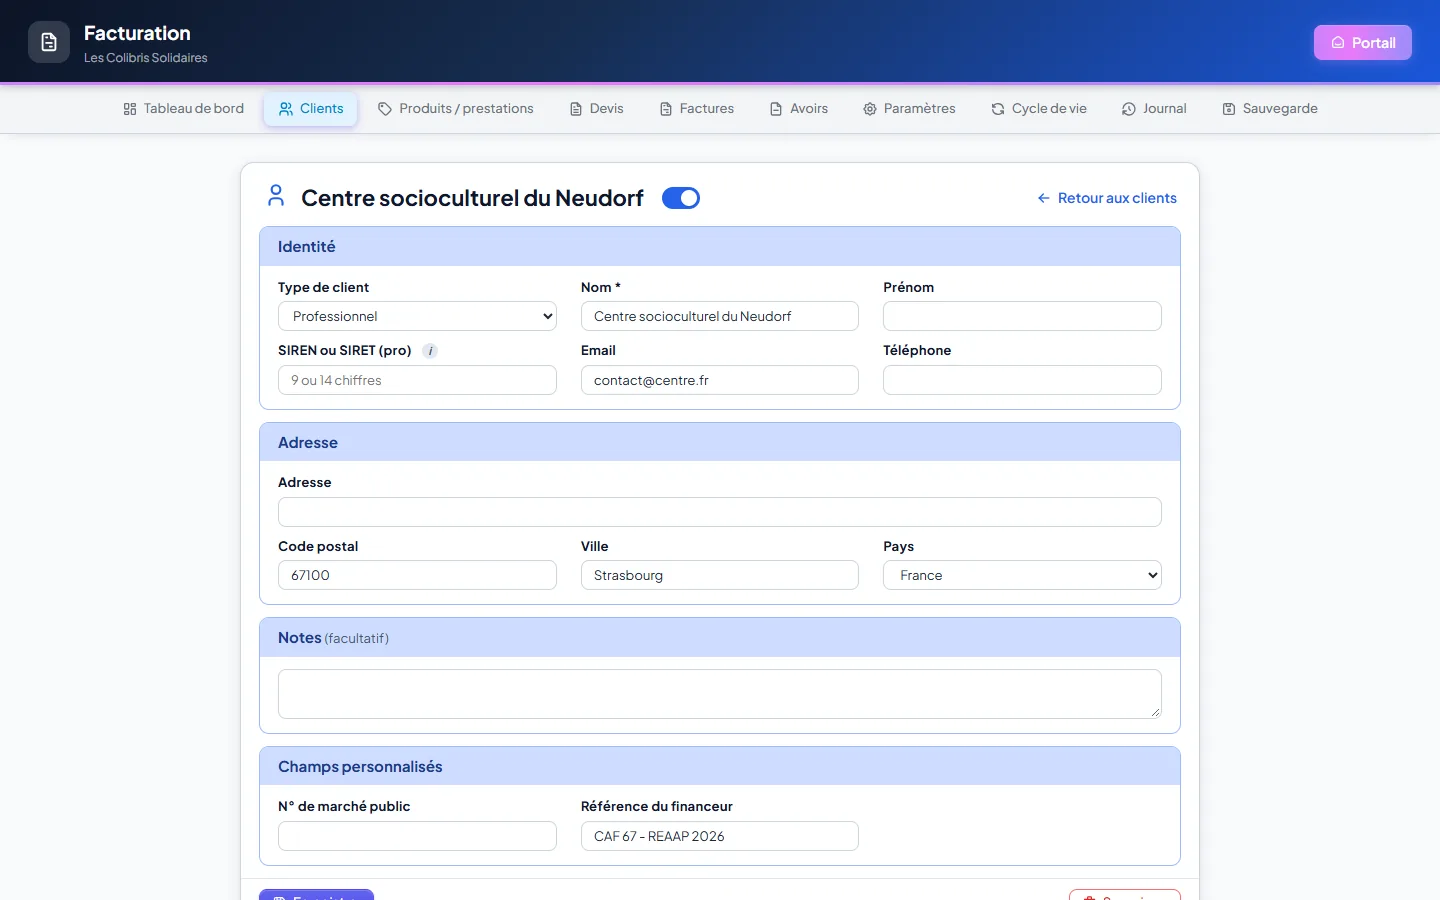Viewport: 1440px width, 900px height.
Task: Click the Ville input field
Action: click(x=720, y=575)
